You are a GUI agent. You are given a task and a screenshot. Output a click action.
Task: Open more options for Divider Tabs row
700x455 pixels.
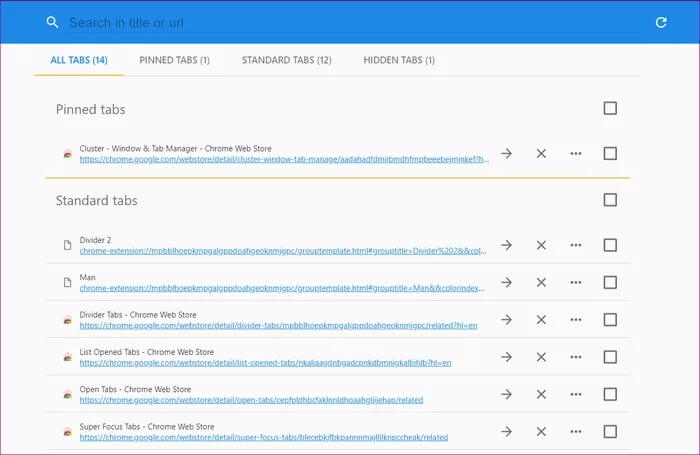[576, 320]
